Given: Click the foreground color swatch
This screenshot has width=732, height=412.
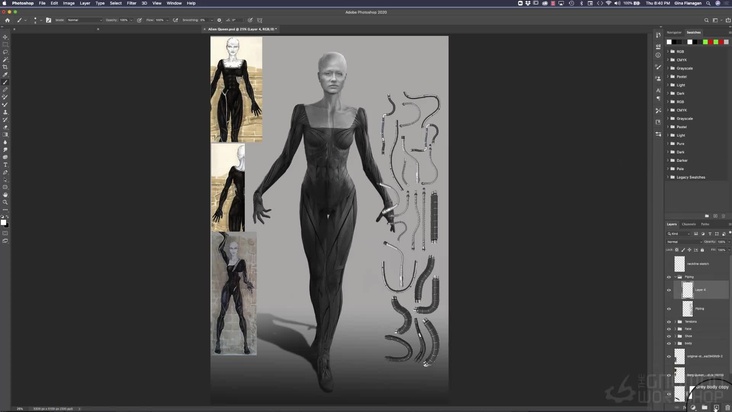Looking at the screenshot, I should 3,223.
